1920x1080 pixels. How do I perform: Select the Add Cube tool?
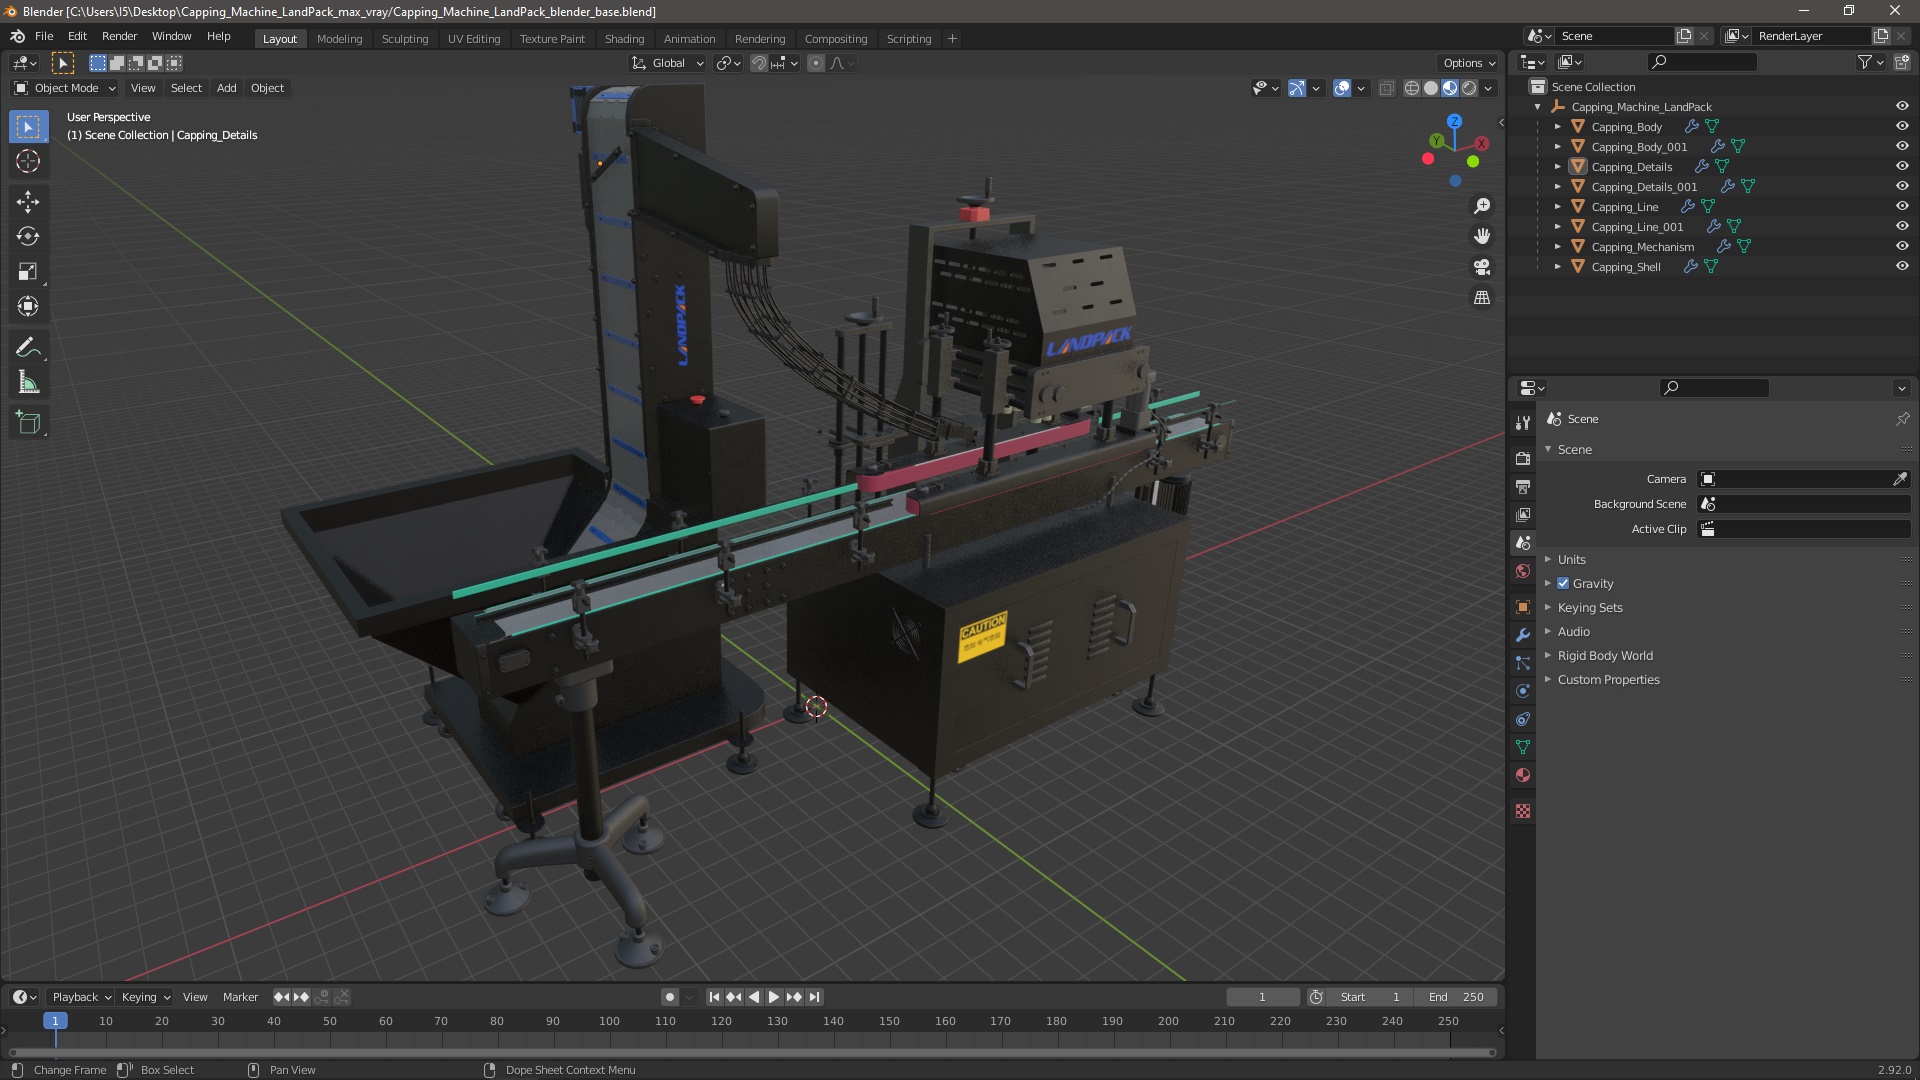tap(28, 423)
